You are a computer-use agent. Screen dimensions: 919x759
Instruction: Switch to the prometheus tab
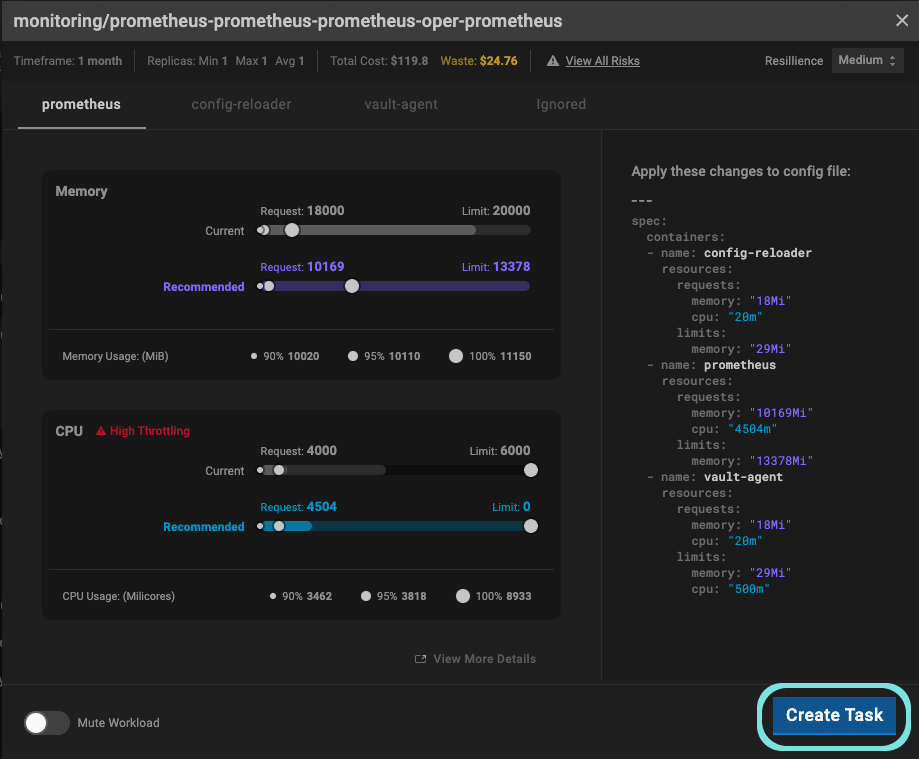81,104
